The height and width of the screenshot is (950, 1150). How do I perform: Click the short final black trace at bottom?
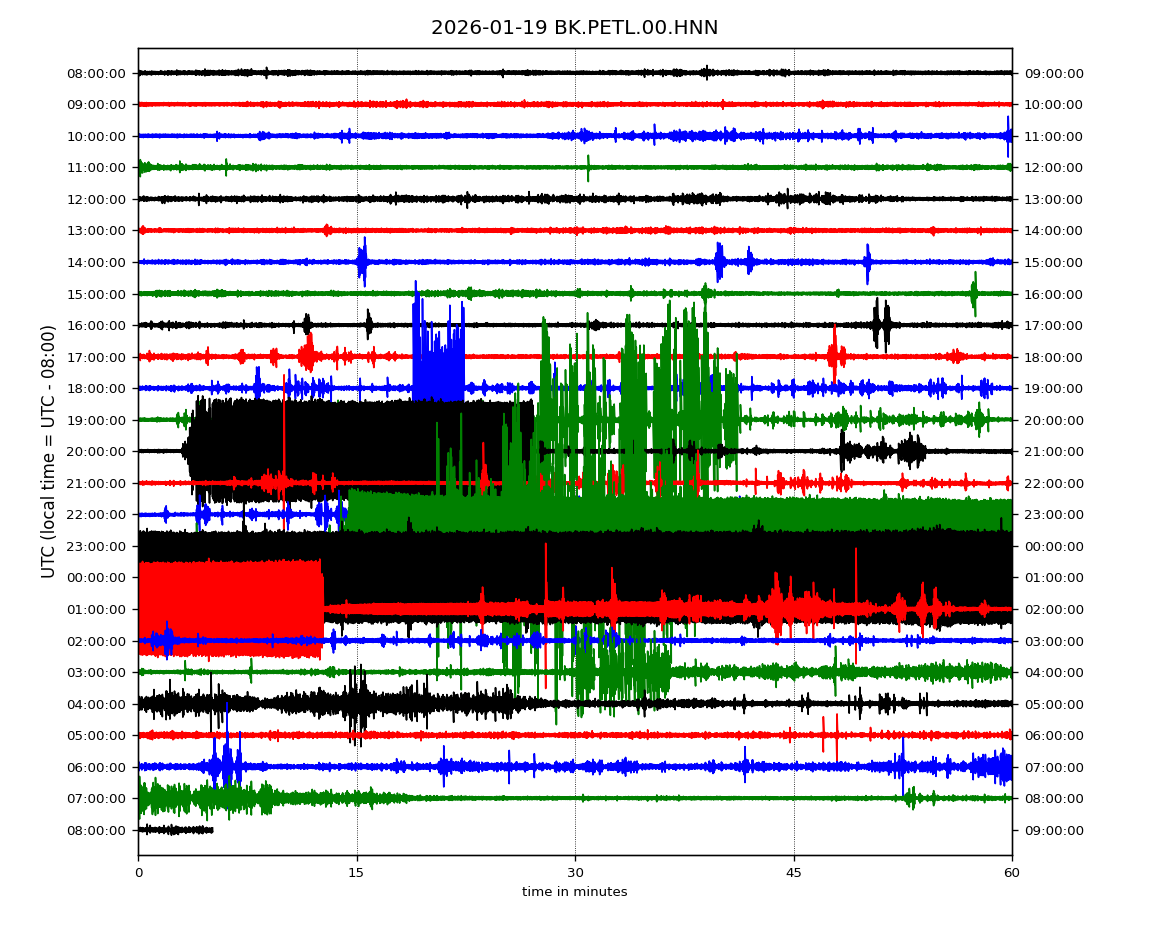pyautogui.click(x=175, y=830)
